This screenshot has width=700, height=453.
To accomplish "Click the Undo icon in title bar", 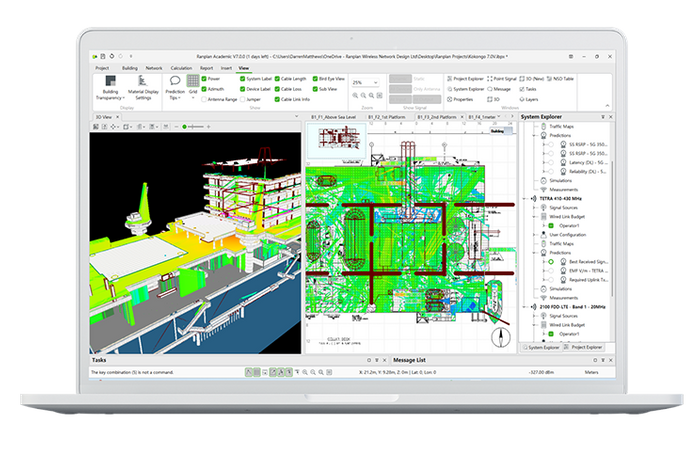I will point(112,56).
